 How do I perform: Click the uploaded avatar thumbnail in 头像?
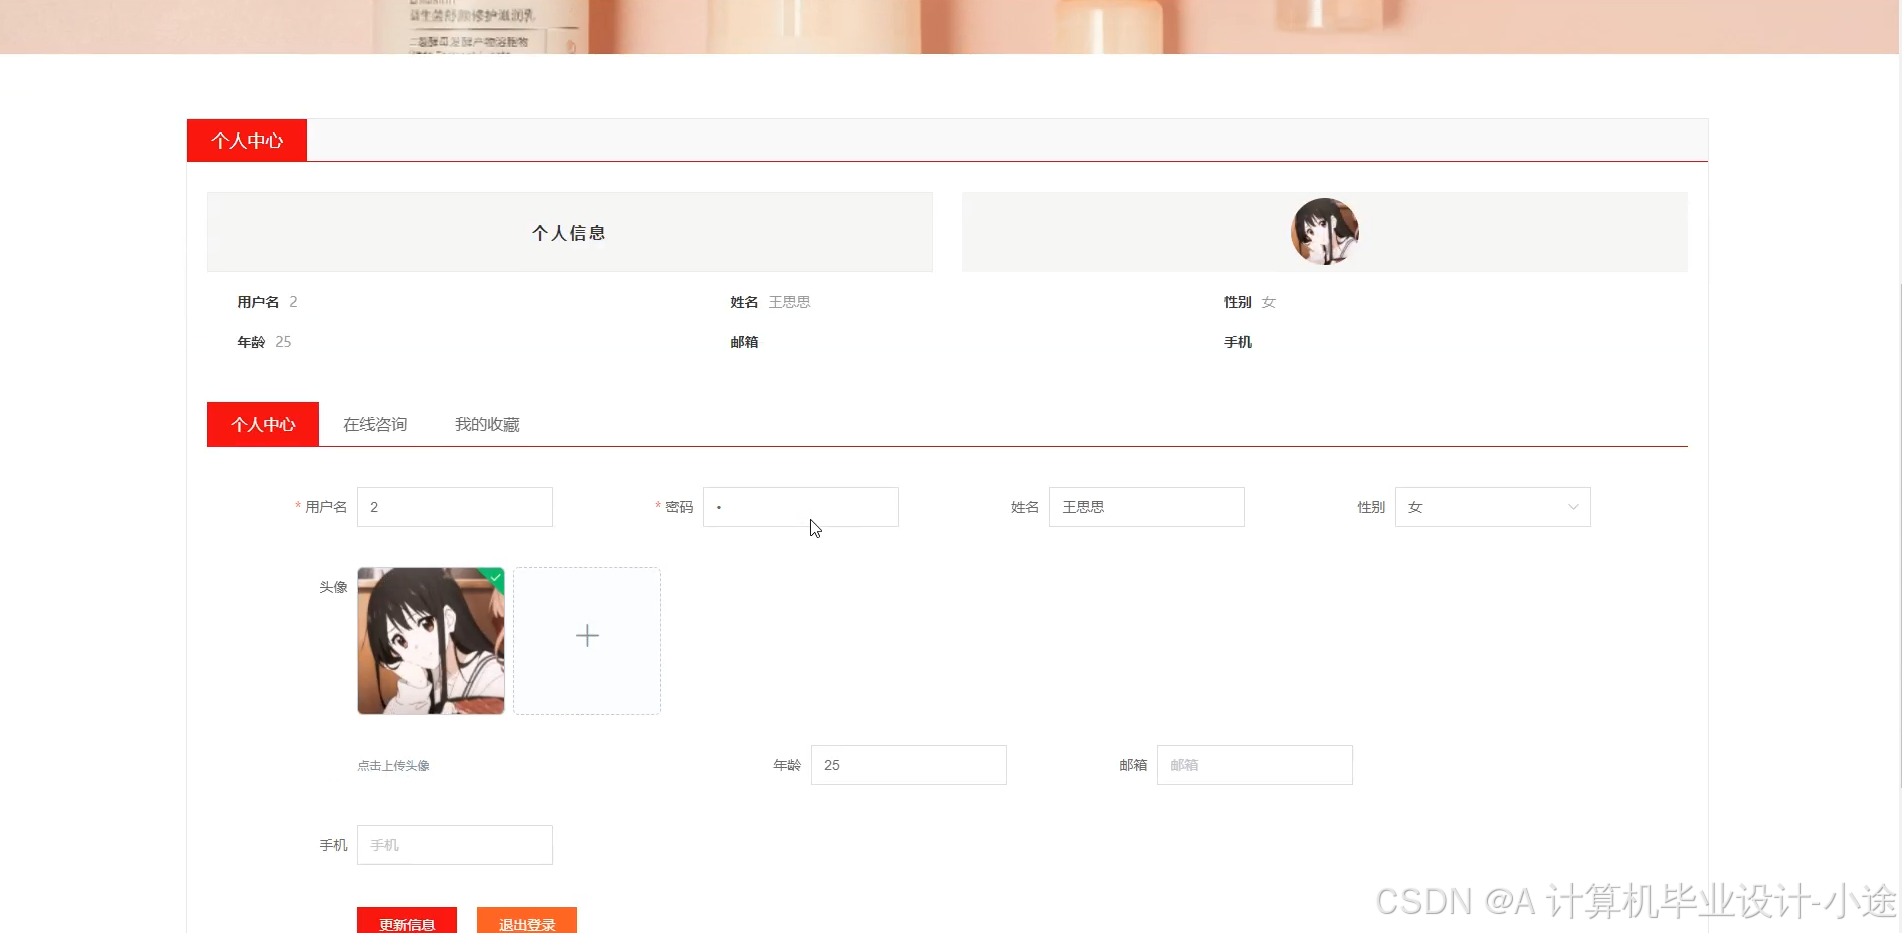point(431,641)
